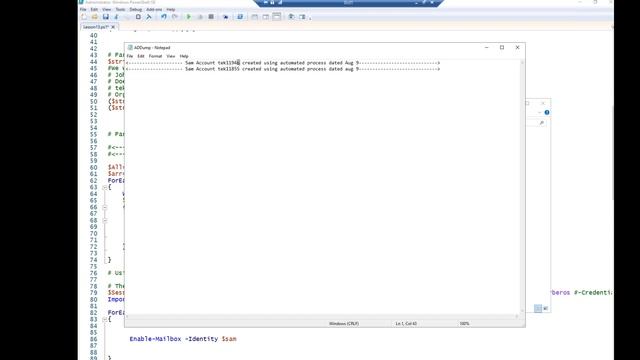Click the Notepad line mentioning tek11946
The width and height of the screenshot is (640, 360).
click(283, 63)
